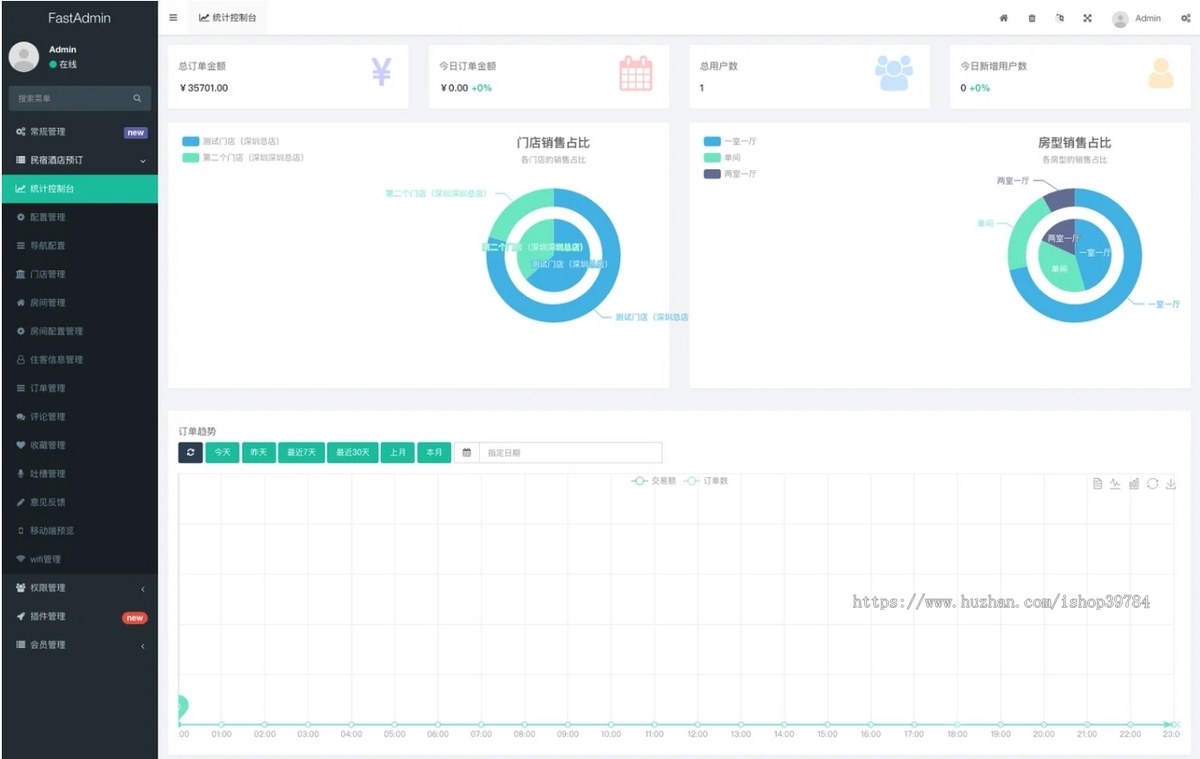1200x759 pixels.
Task: Click the person icon on new users card
Action: pos(1161,73)
